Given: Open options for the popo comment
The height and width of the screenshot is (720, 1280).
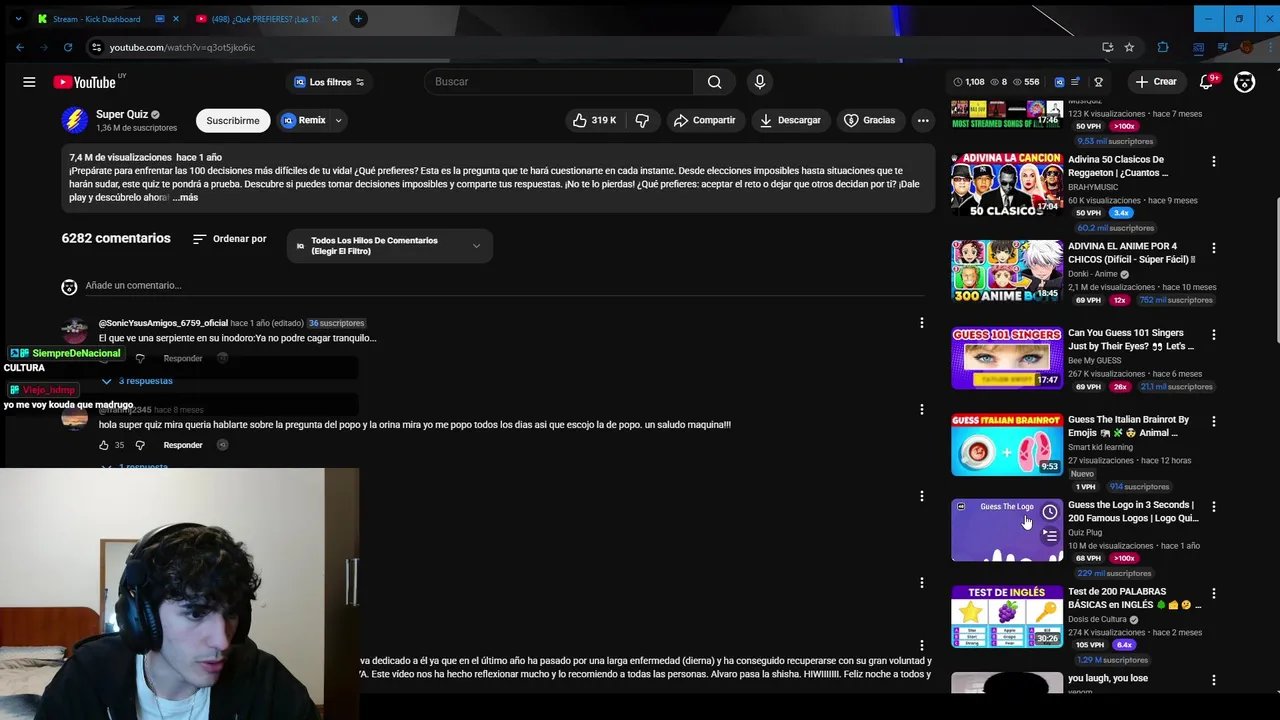Looking at the screenshot, I should pos(922,409).
